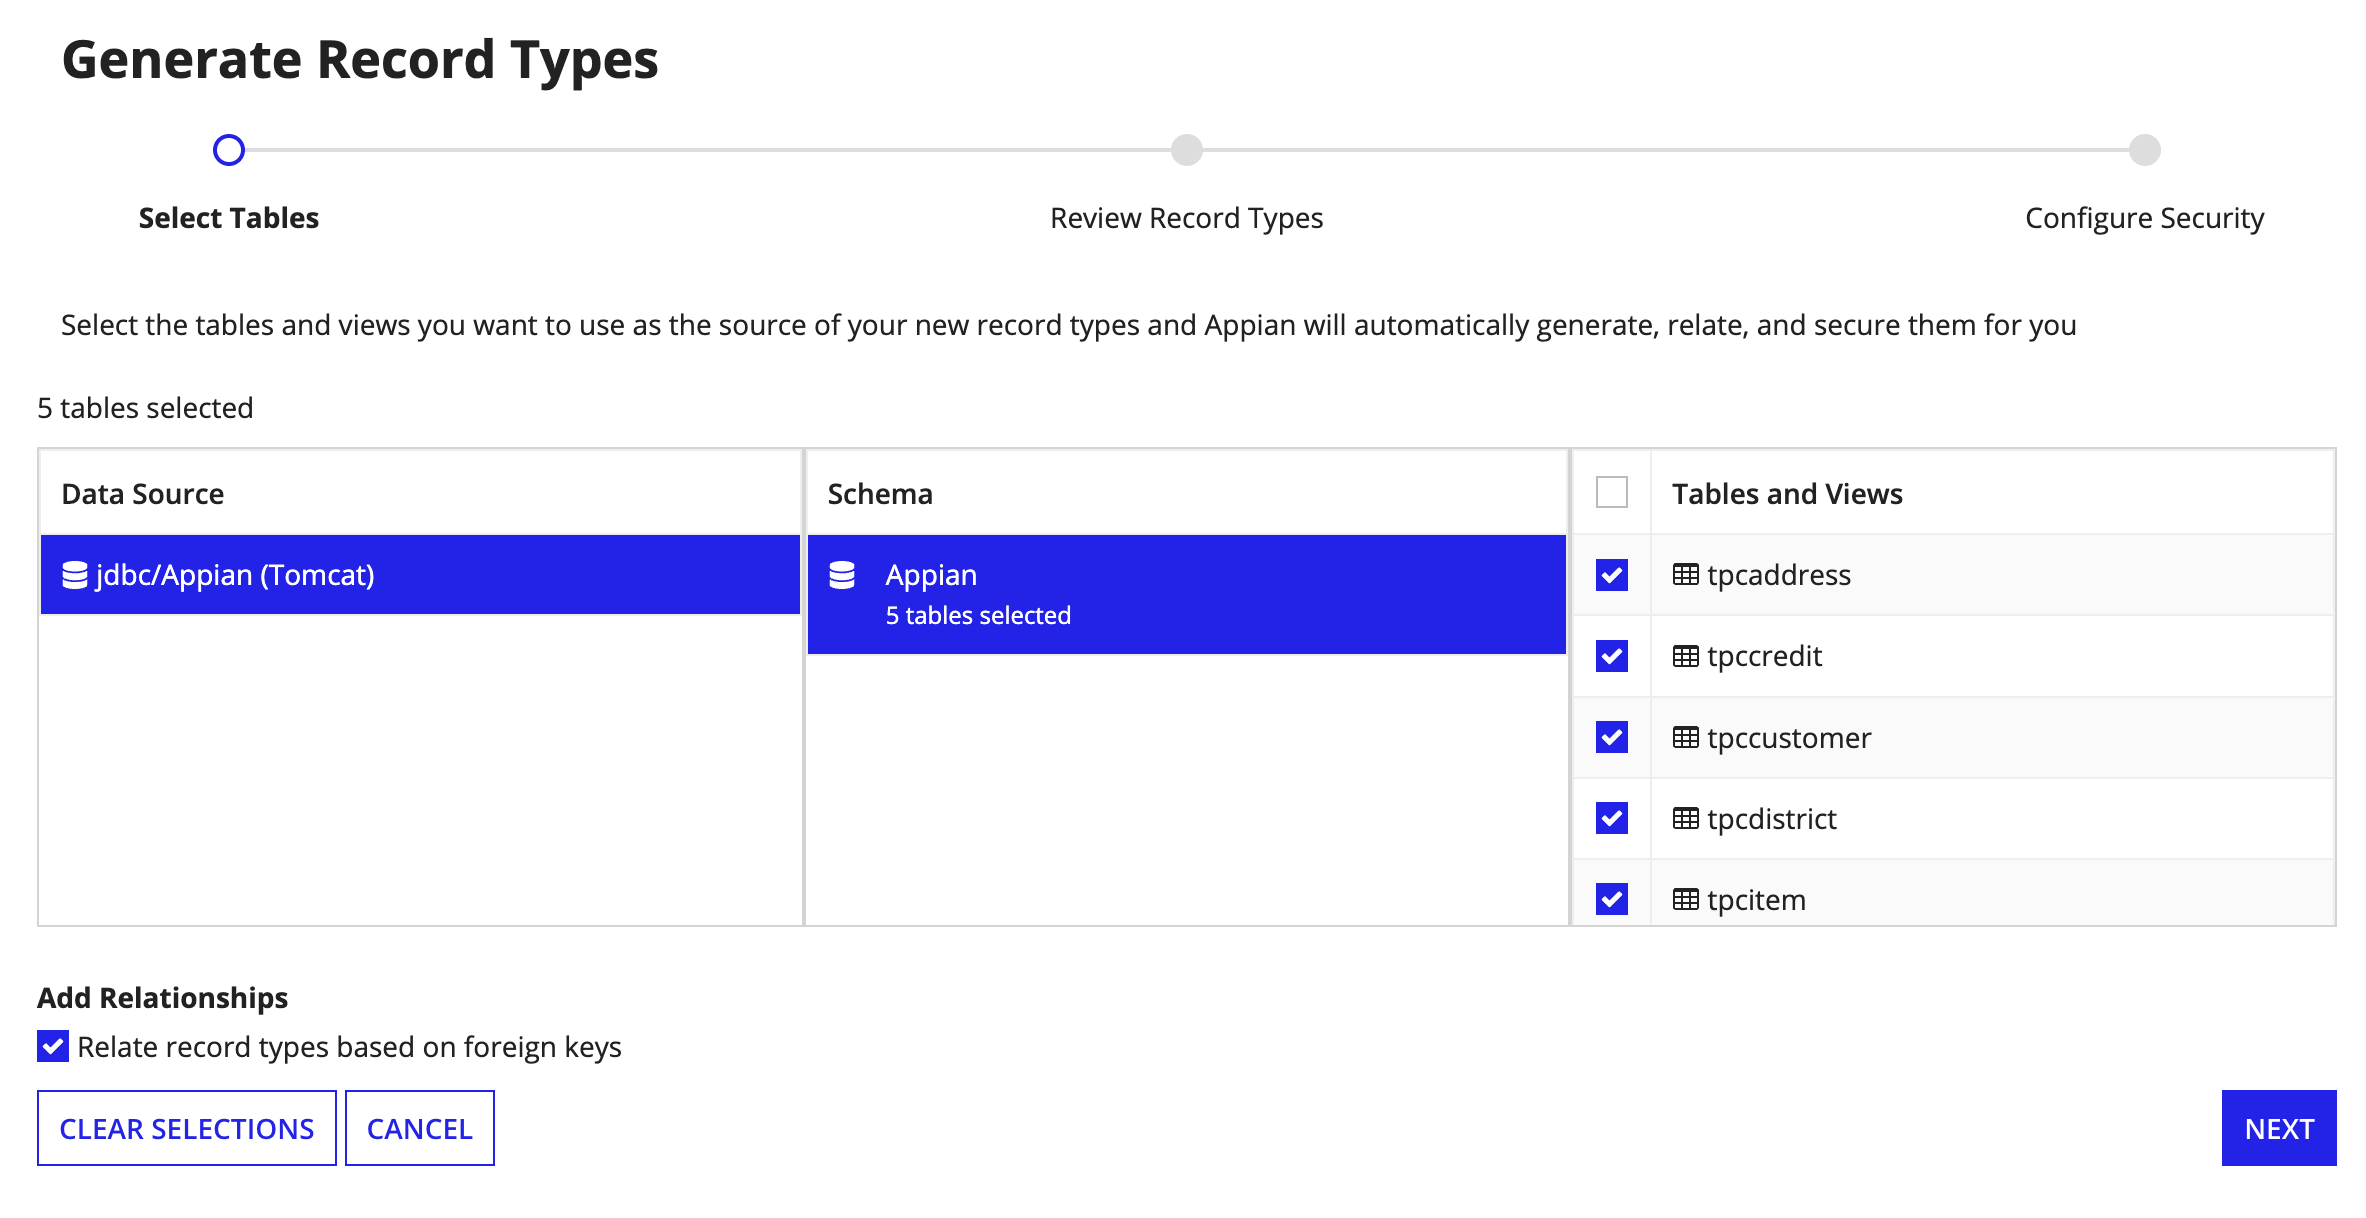
Task: Click the table icon beside tpcitem
Action: 1685,899
